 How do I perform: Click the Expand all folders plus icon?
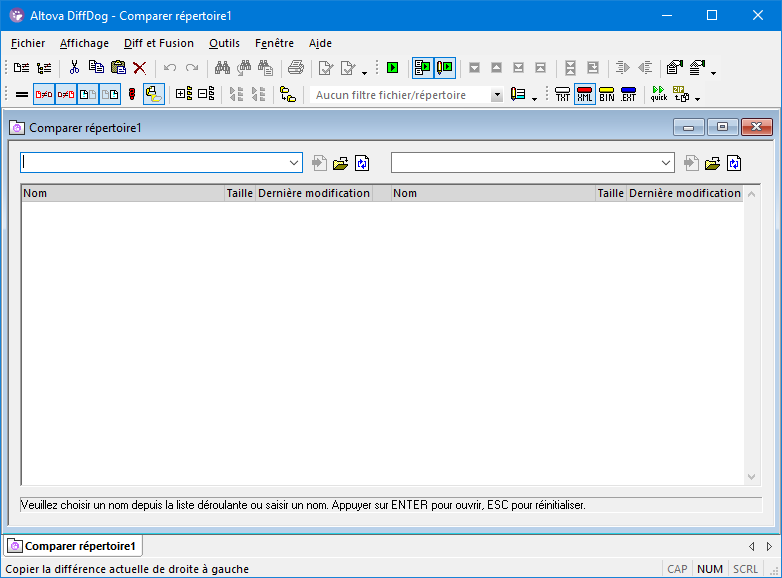[184, 94]
